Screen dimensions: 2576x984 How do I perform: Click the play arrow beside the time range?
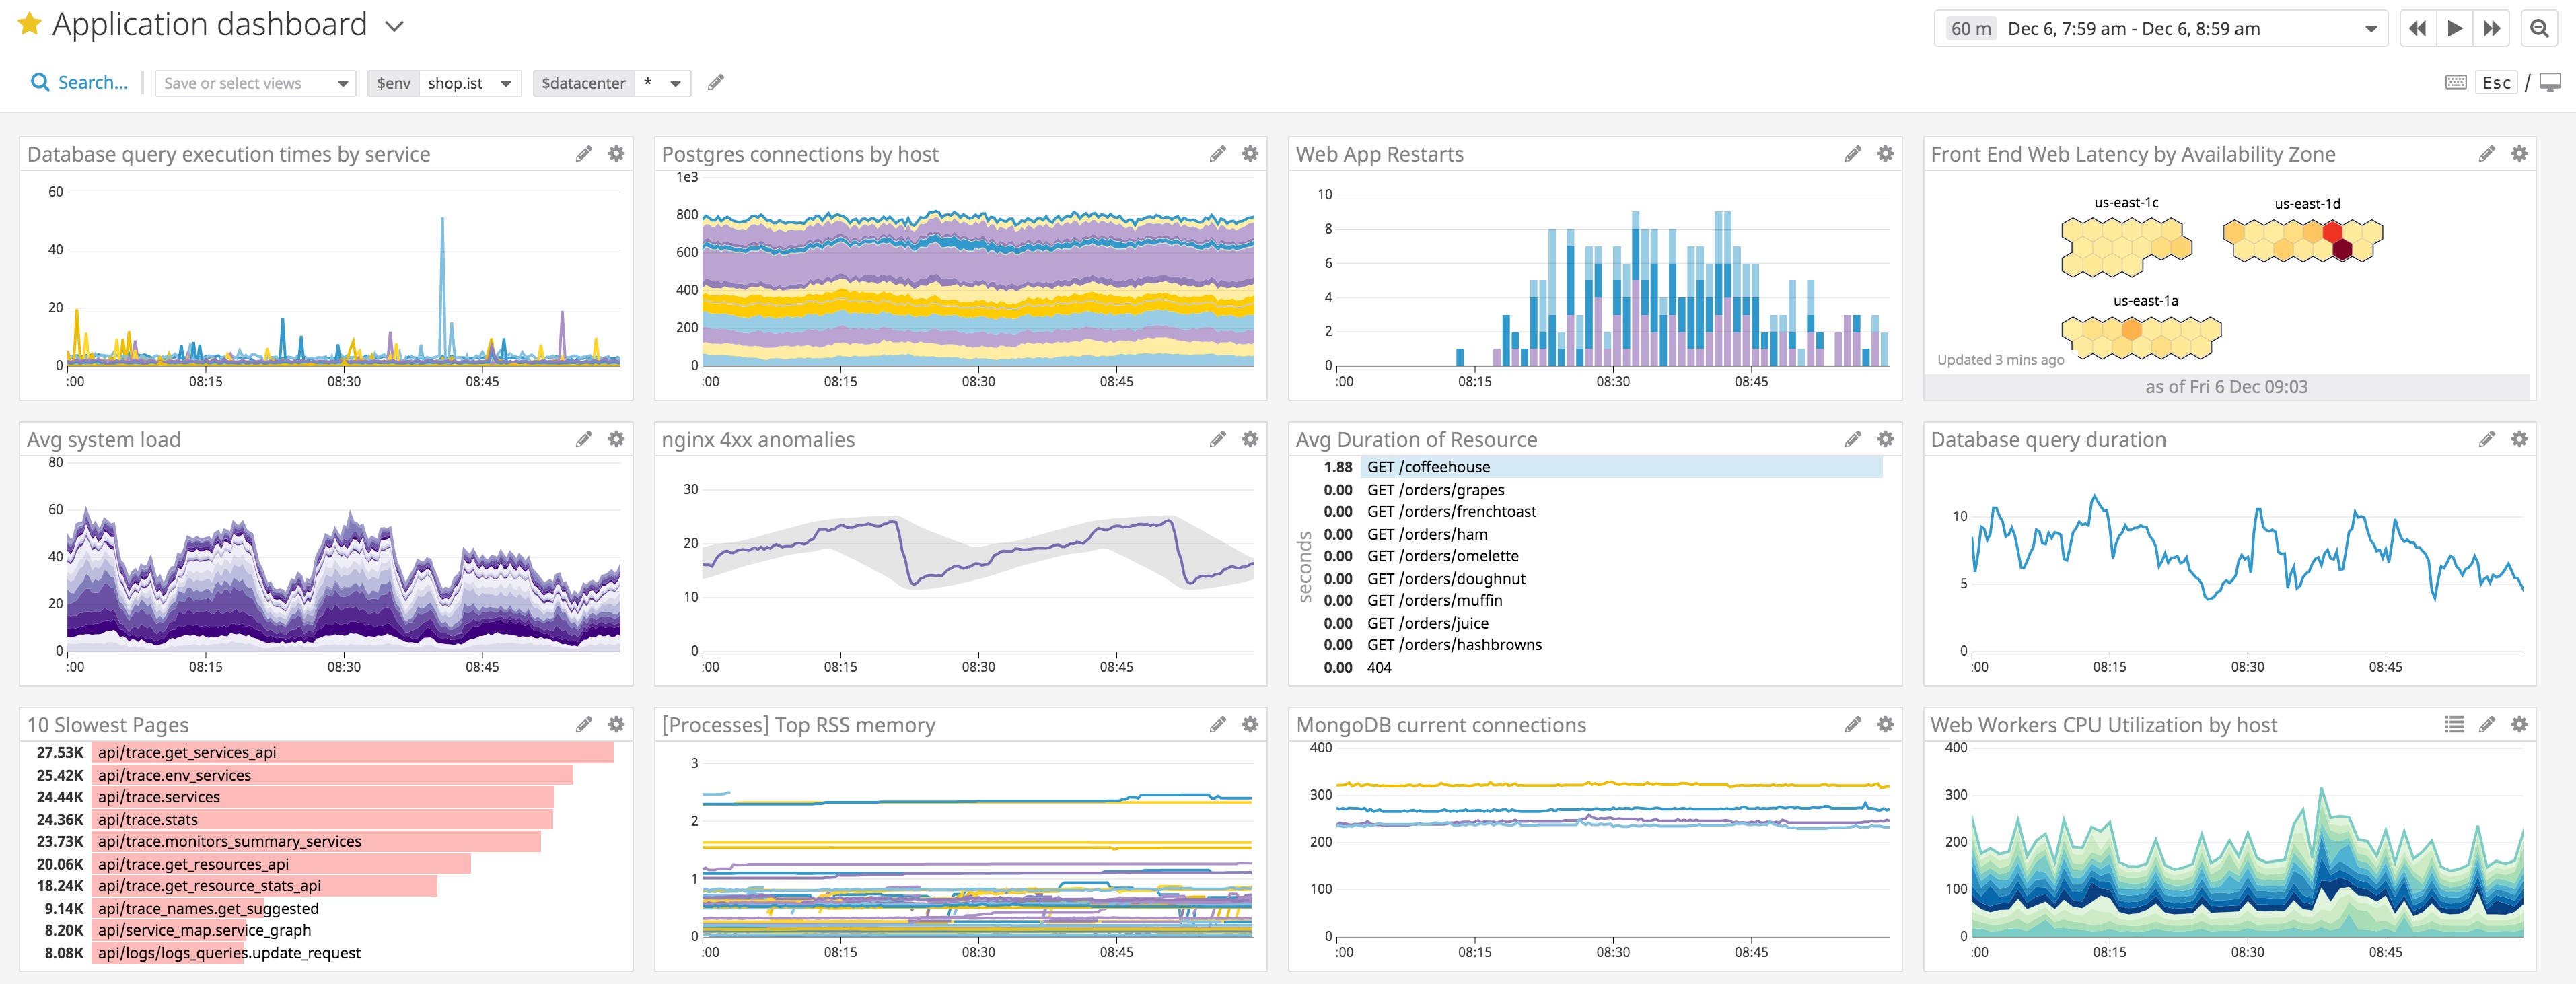tap(2454, 28)
